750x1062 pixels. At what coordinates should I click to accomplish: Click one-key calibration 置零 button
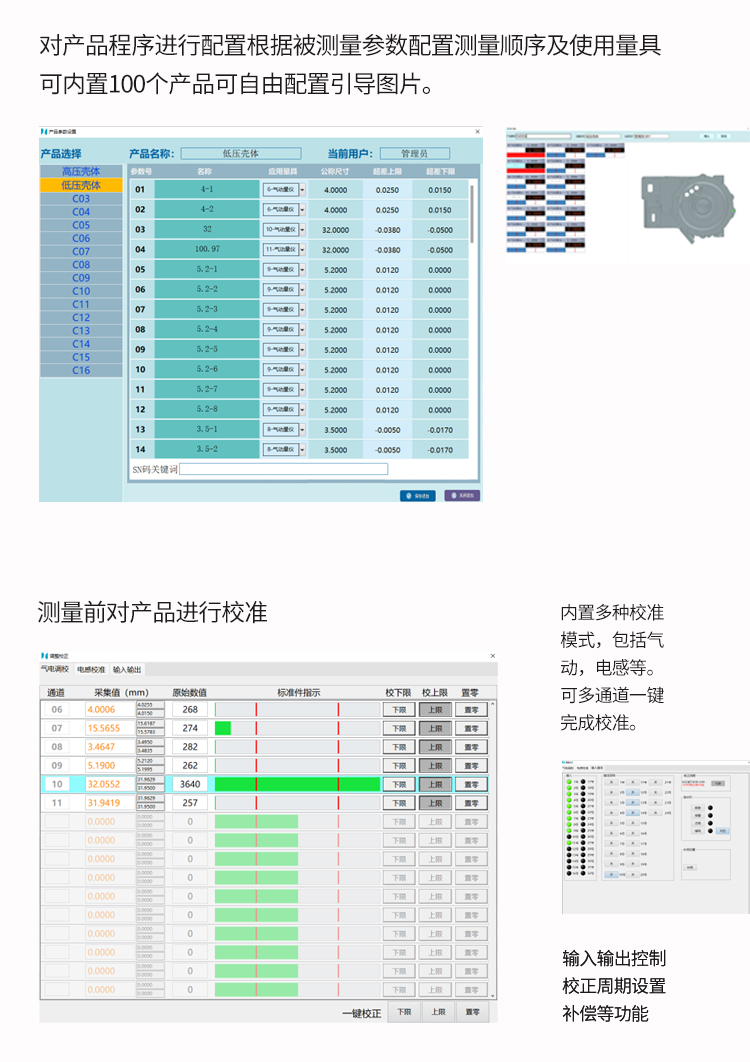(471, 1012)
